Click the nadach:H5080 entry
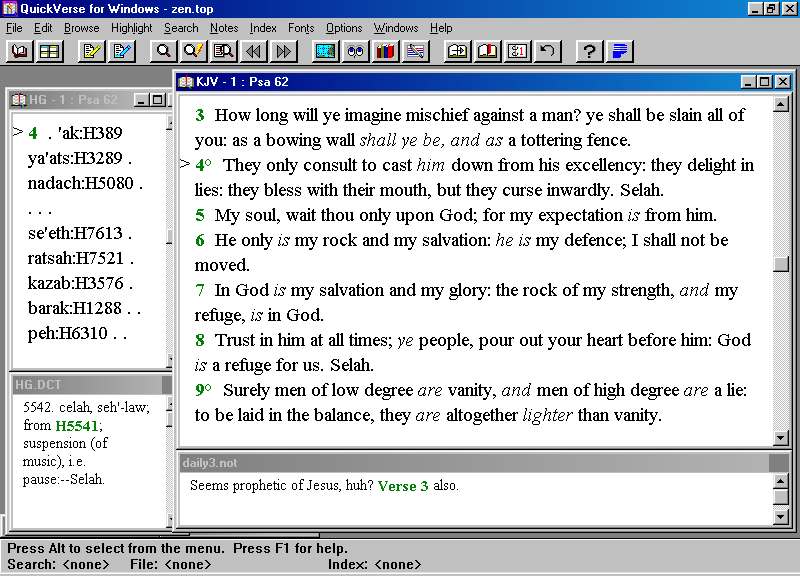800x576 pixels. pyautogui.click(x=81, y=183)
